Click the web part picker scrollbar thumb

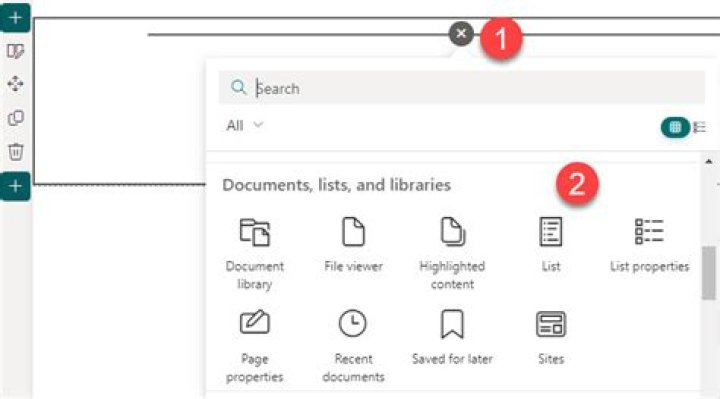click(709, 273)
